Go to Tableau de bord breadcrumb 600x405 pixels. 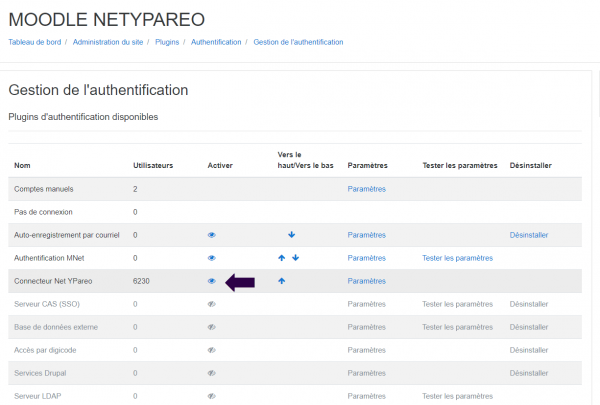[x=35, y=42]
